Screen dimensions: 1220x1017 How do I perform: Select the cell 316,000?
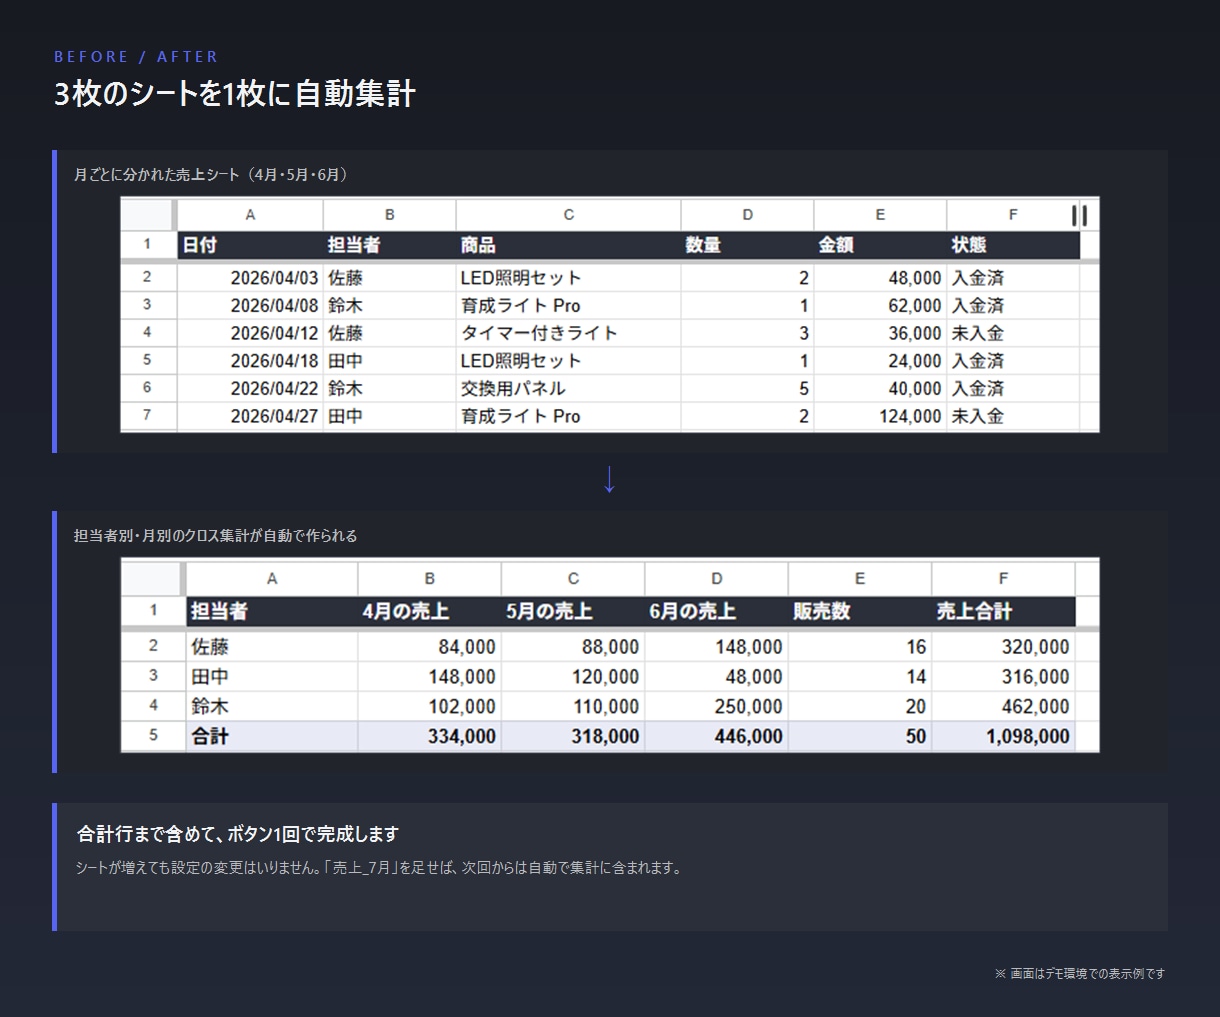click(x=1003, y=677)
